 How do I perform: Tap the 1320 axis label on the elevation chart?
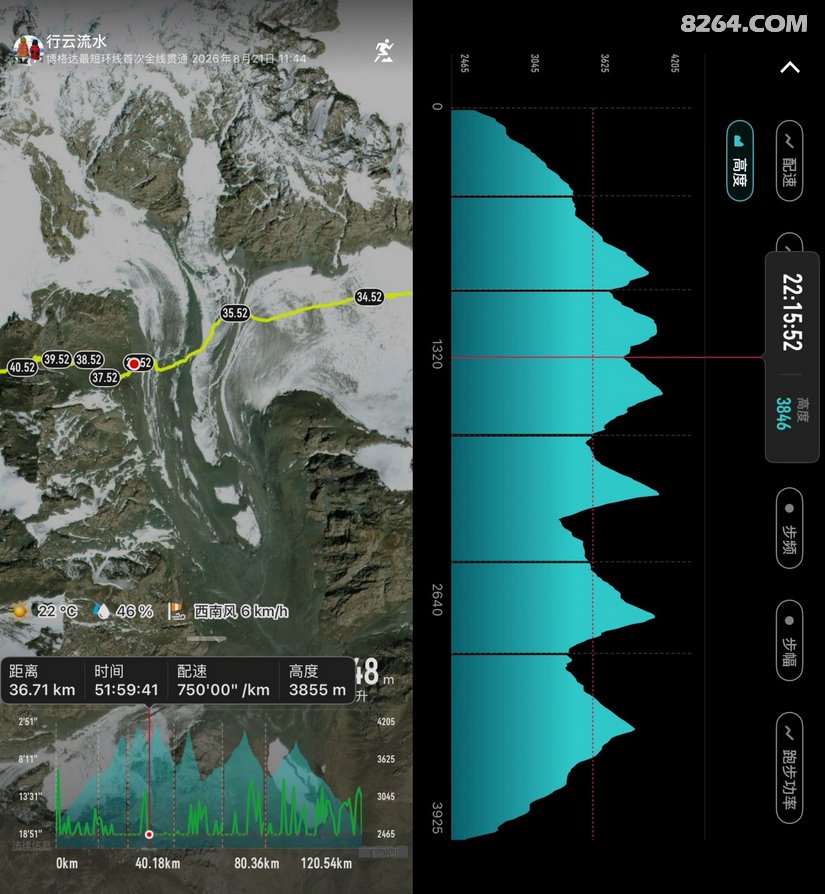[437, 354]
